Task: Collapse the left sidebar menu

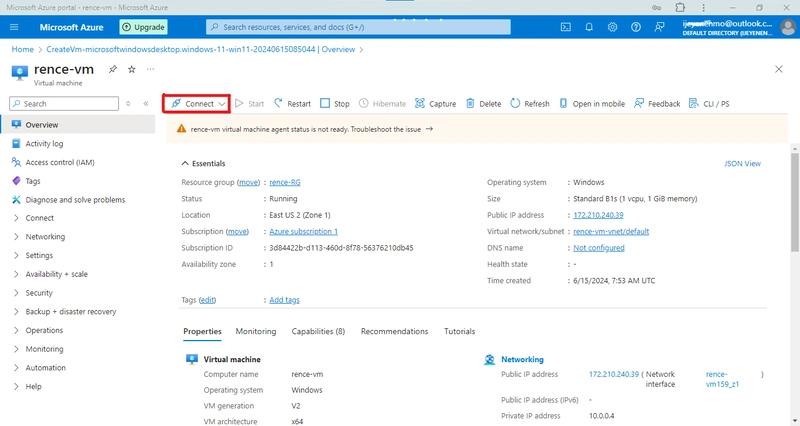Action: point(146,104)
